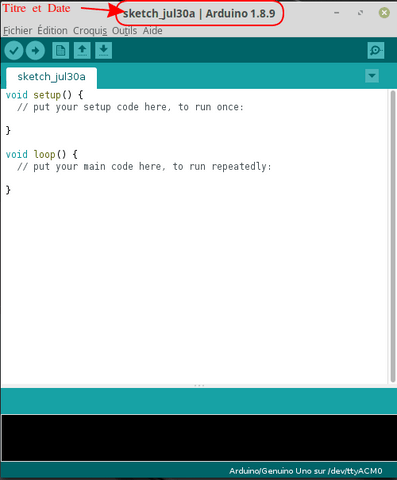This screenshot has width=397, height=480.
Task: Open the Fichier menu
Action: tap(18, 31)
